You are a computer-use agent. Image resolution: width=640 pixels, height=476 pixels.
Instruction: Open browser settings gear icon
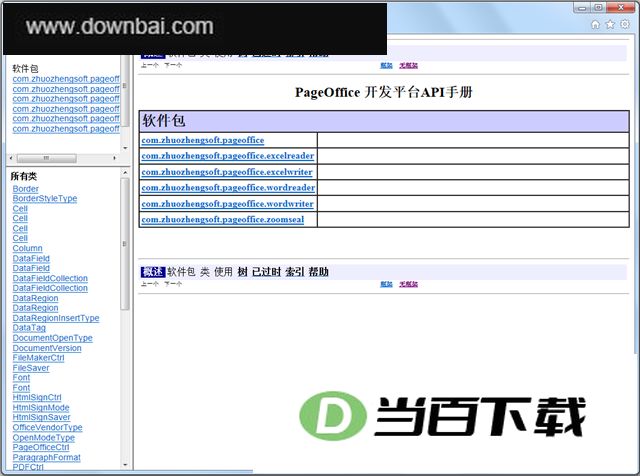[625, 24]
